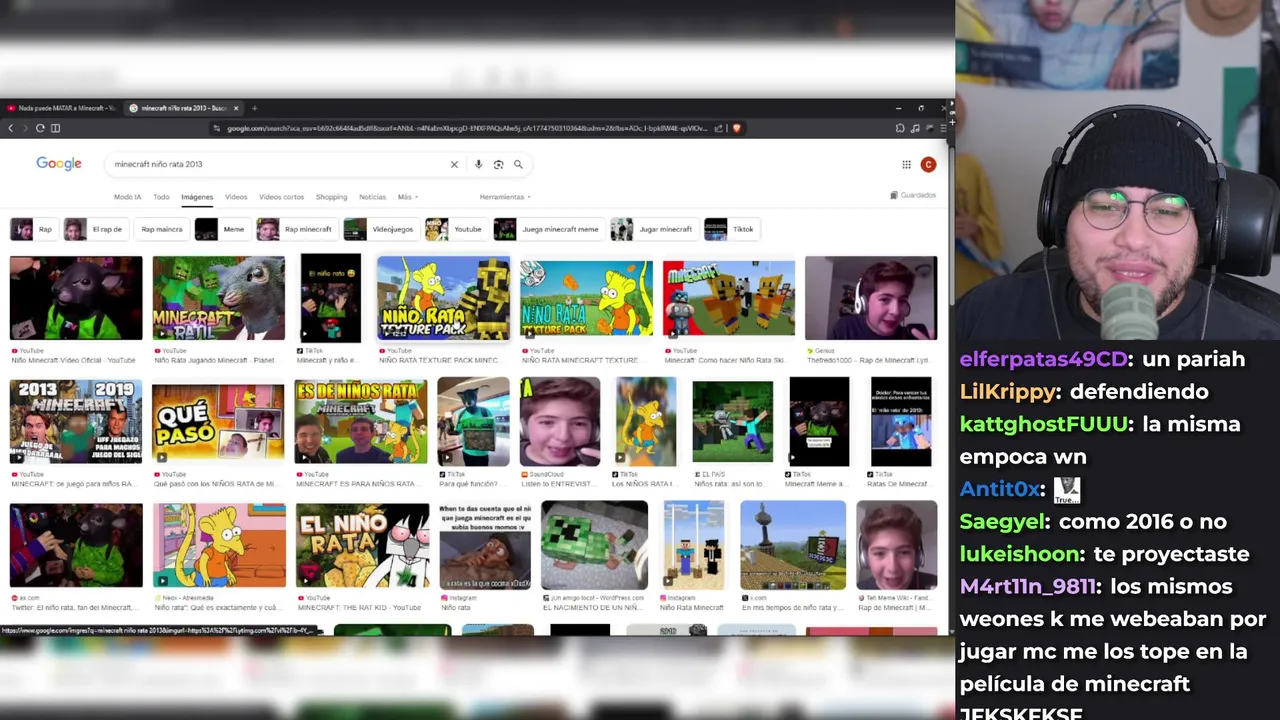The height and width of the screenshot is (720, 1280).
Task: Open the MINECRAFT PATIL rat mask thumbnail
Action: click(x=218, y=298)
